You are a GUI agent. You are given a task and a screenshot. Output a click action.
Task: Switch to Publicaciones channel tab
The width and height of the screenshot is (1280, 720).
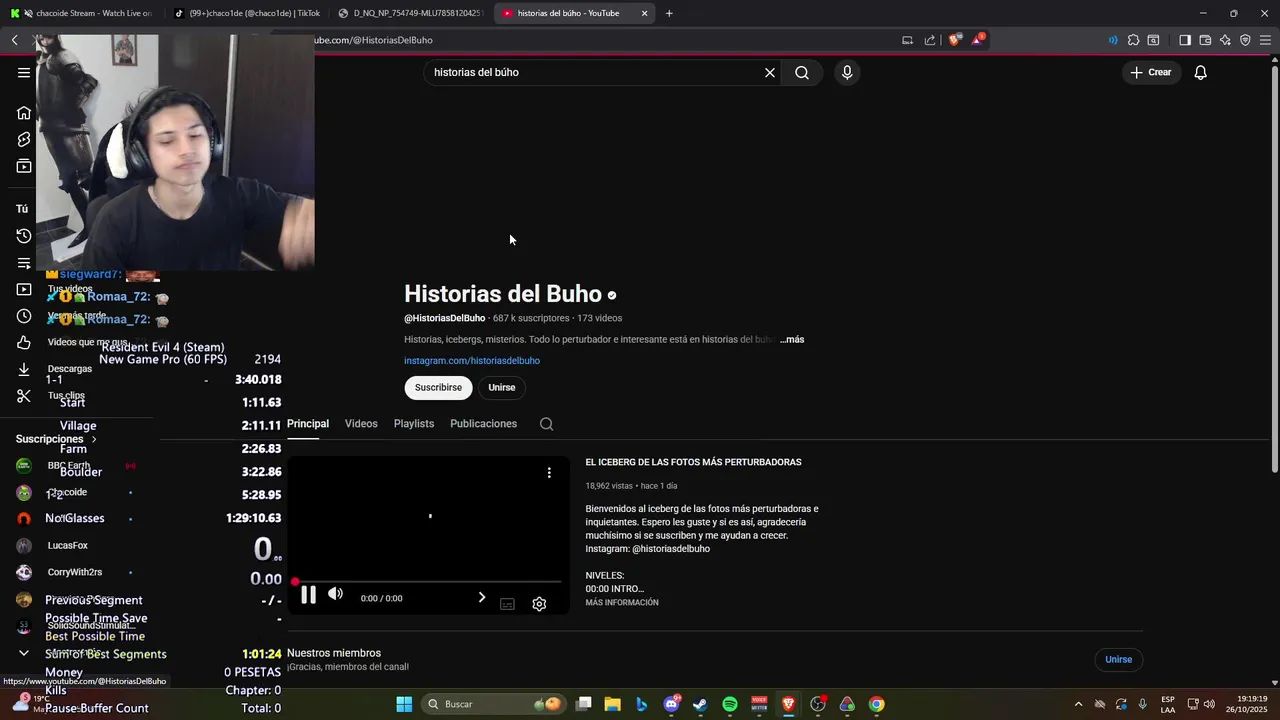[483, 424]
